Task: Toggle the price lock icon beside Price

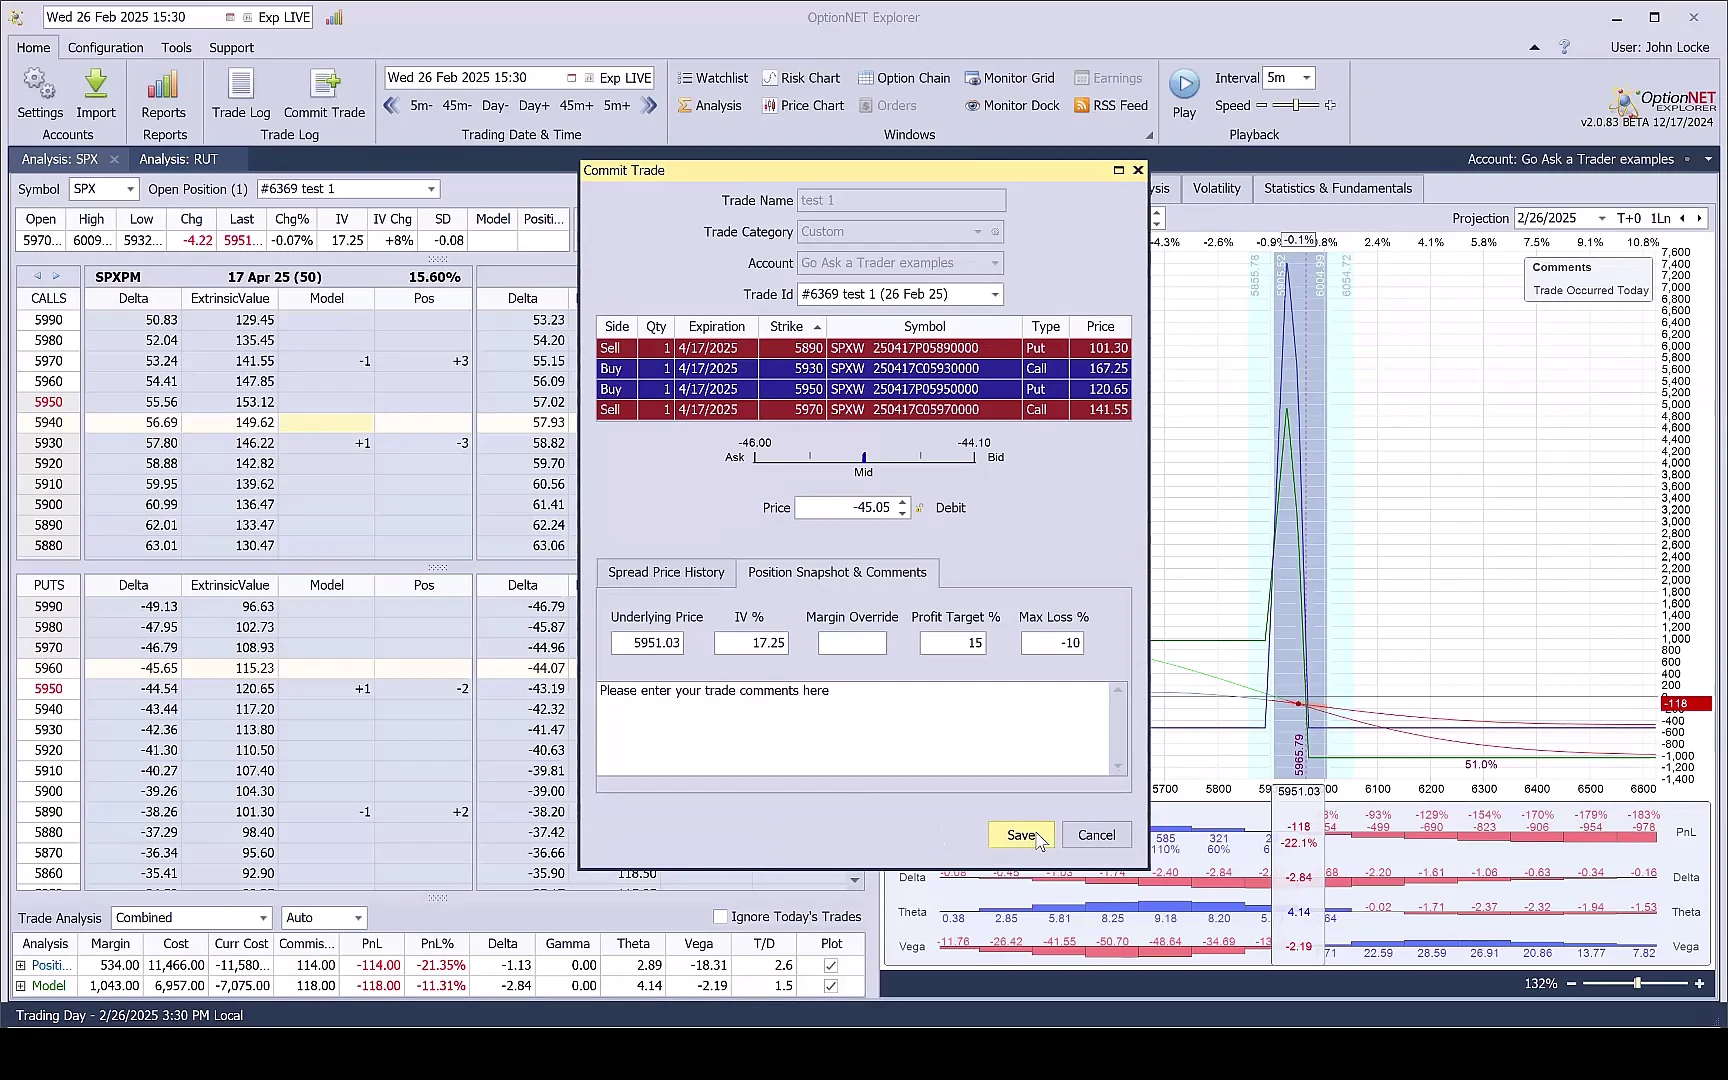Action: [920, 508]
